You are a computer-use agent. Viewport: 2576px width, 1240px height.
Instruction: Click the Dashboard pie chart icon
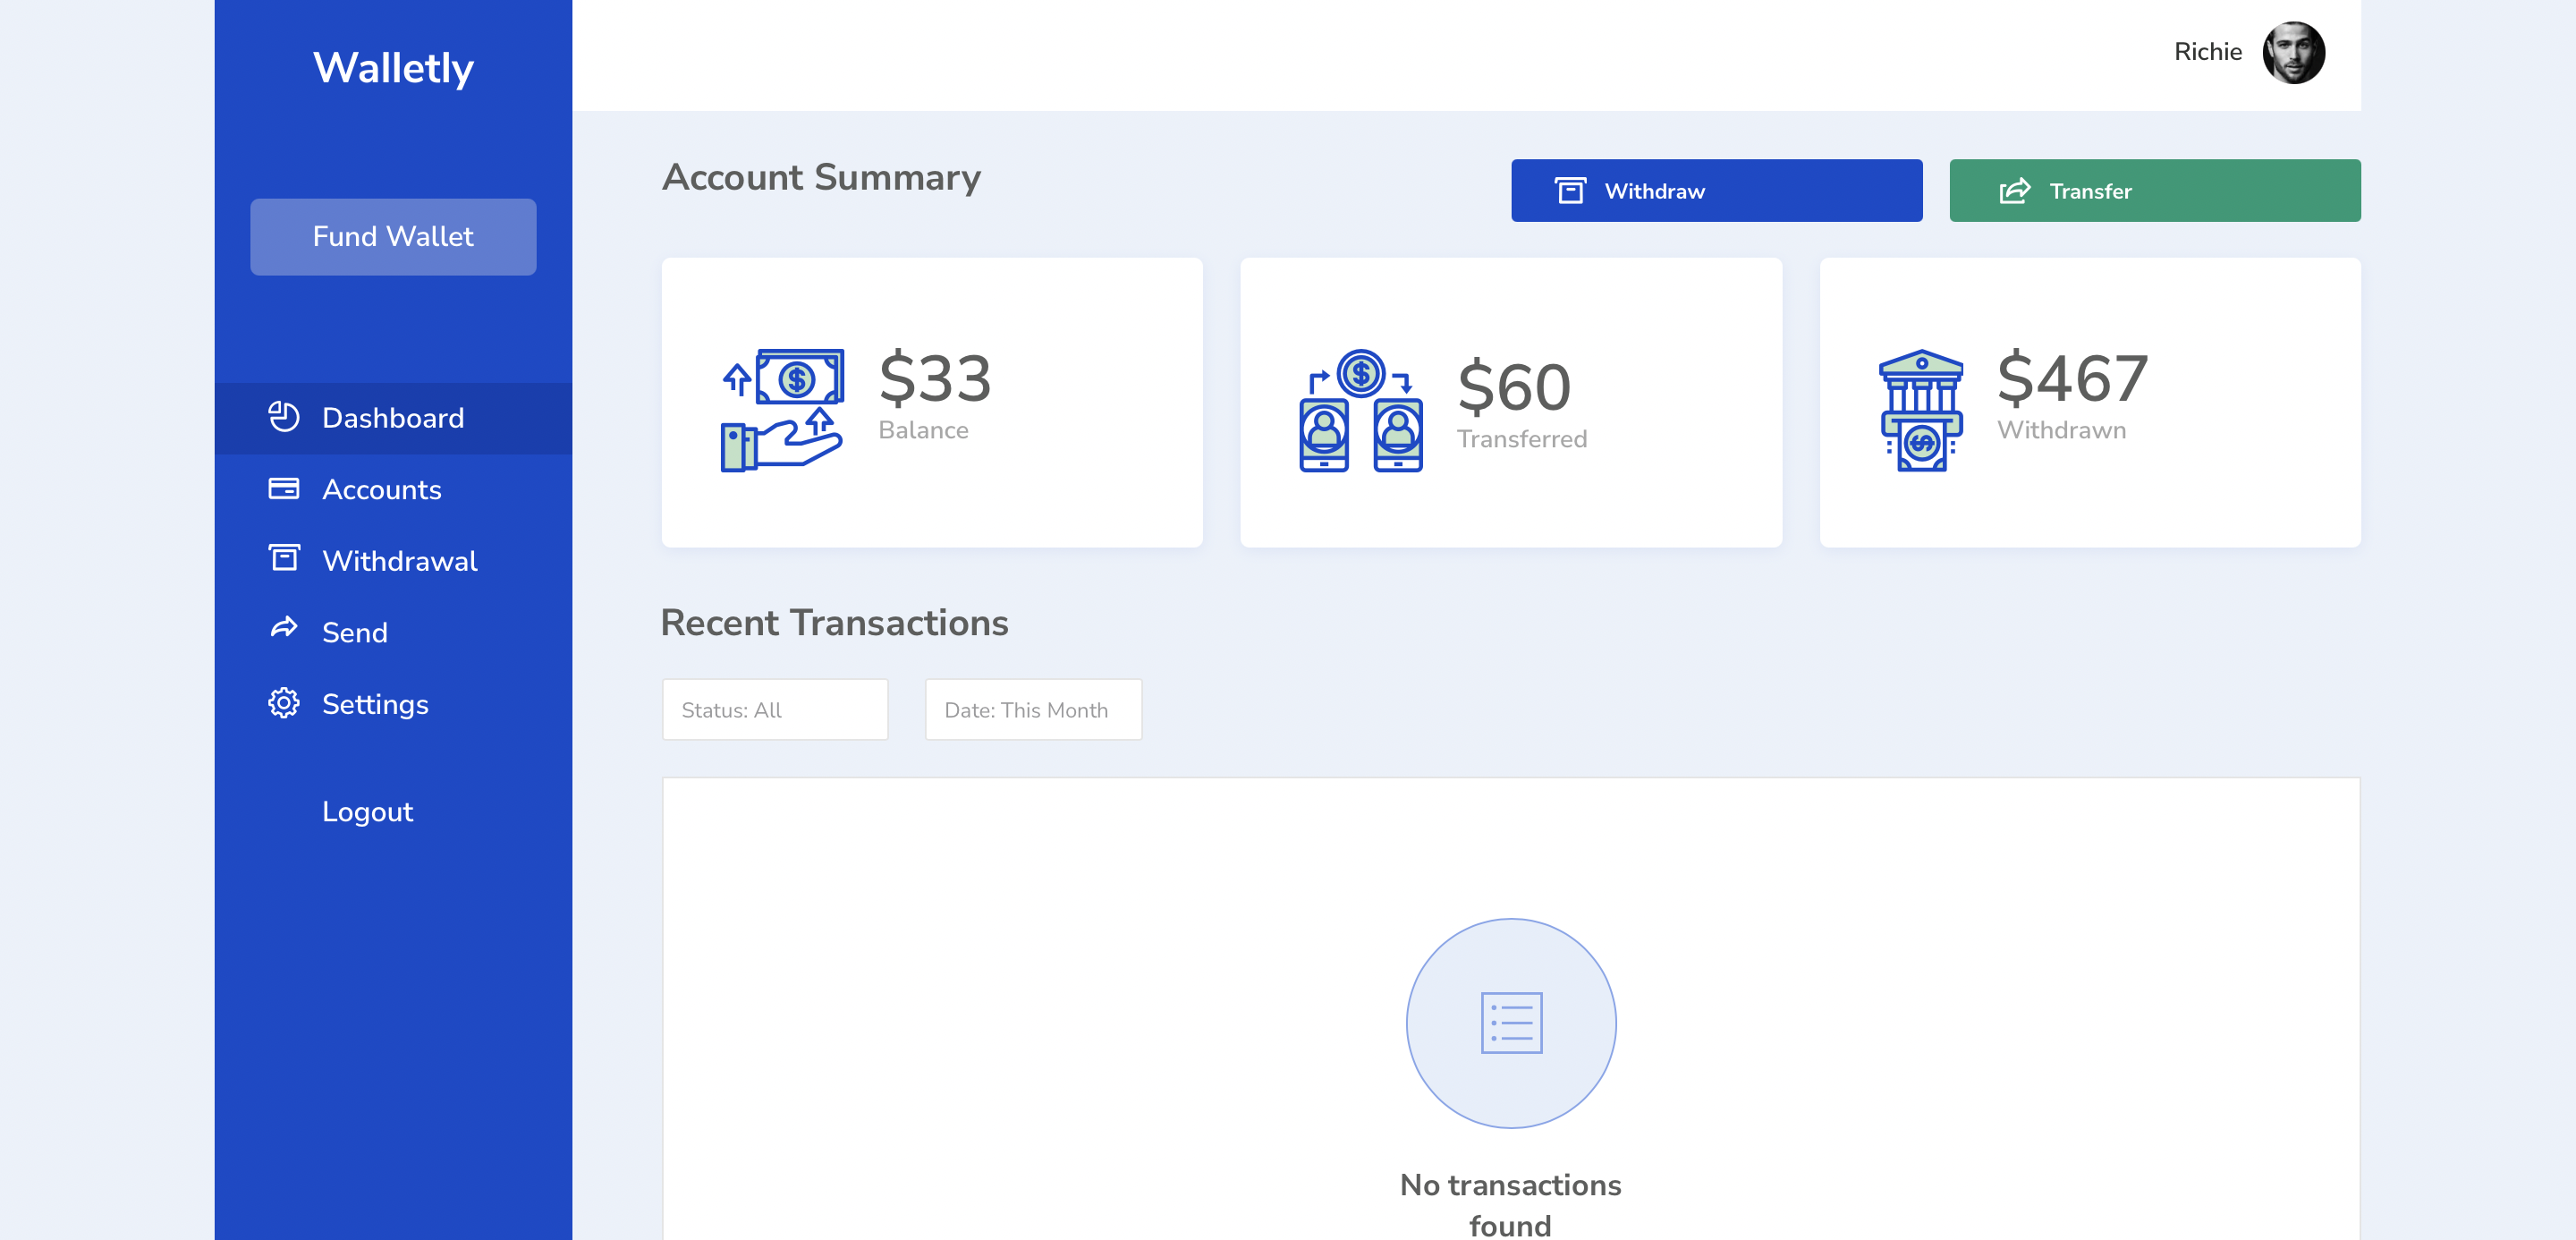click(283, 417)
